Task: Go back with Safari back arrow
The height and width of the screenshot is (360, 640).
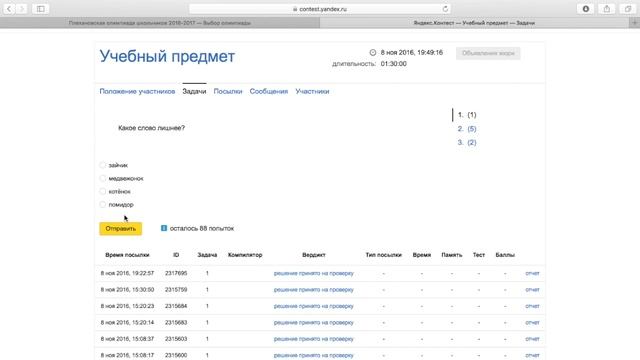Action: (x=9, y=9)
